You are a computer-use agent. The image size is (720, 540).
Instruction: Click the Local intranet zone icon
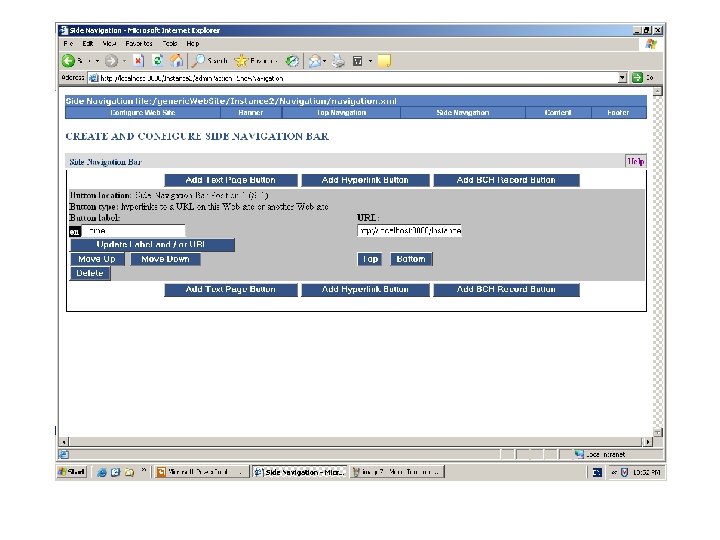click(x=579, y=454)
